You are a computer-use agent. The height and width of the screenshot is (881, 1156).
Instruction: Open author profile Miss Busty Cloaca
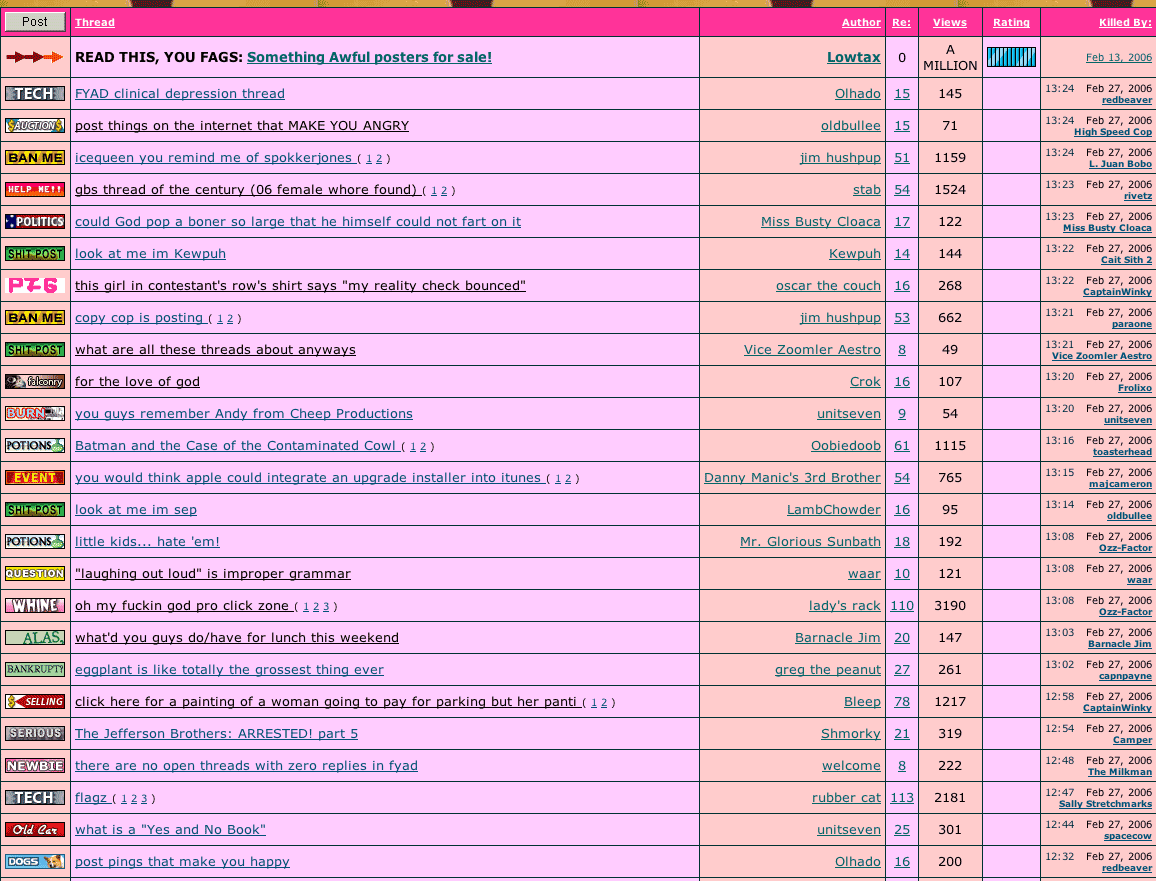click(x=821, y=221)
